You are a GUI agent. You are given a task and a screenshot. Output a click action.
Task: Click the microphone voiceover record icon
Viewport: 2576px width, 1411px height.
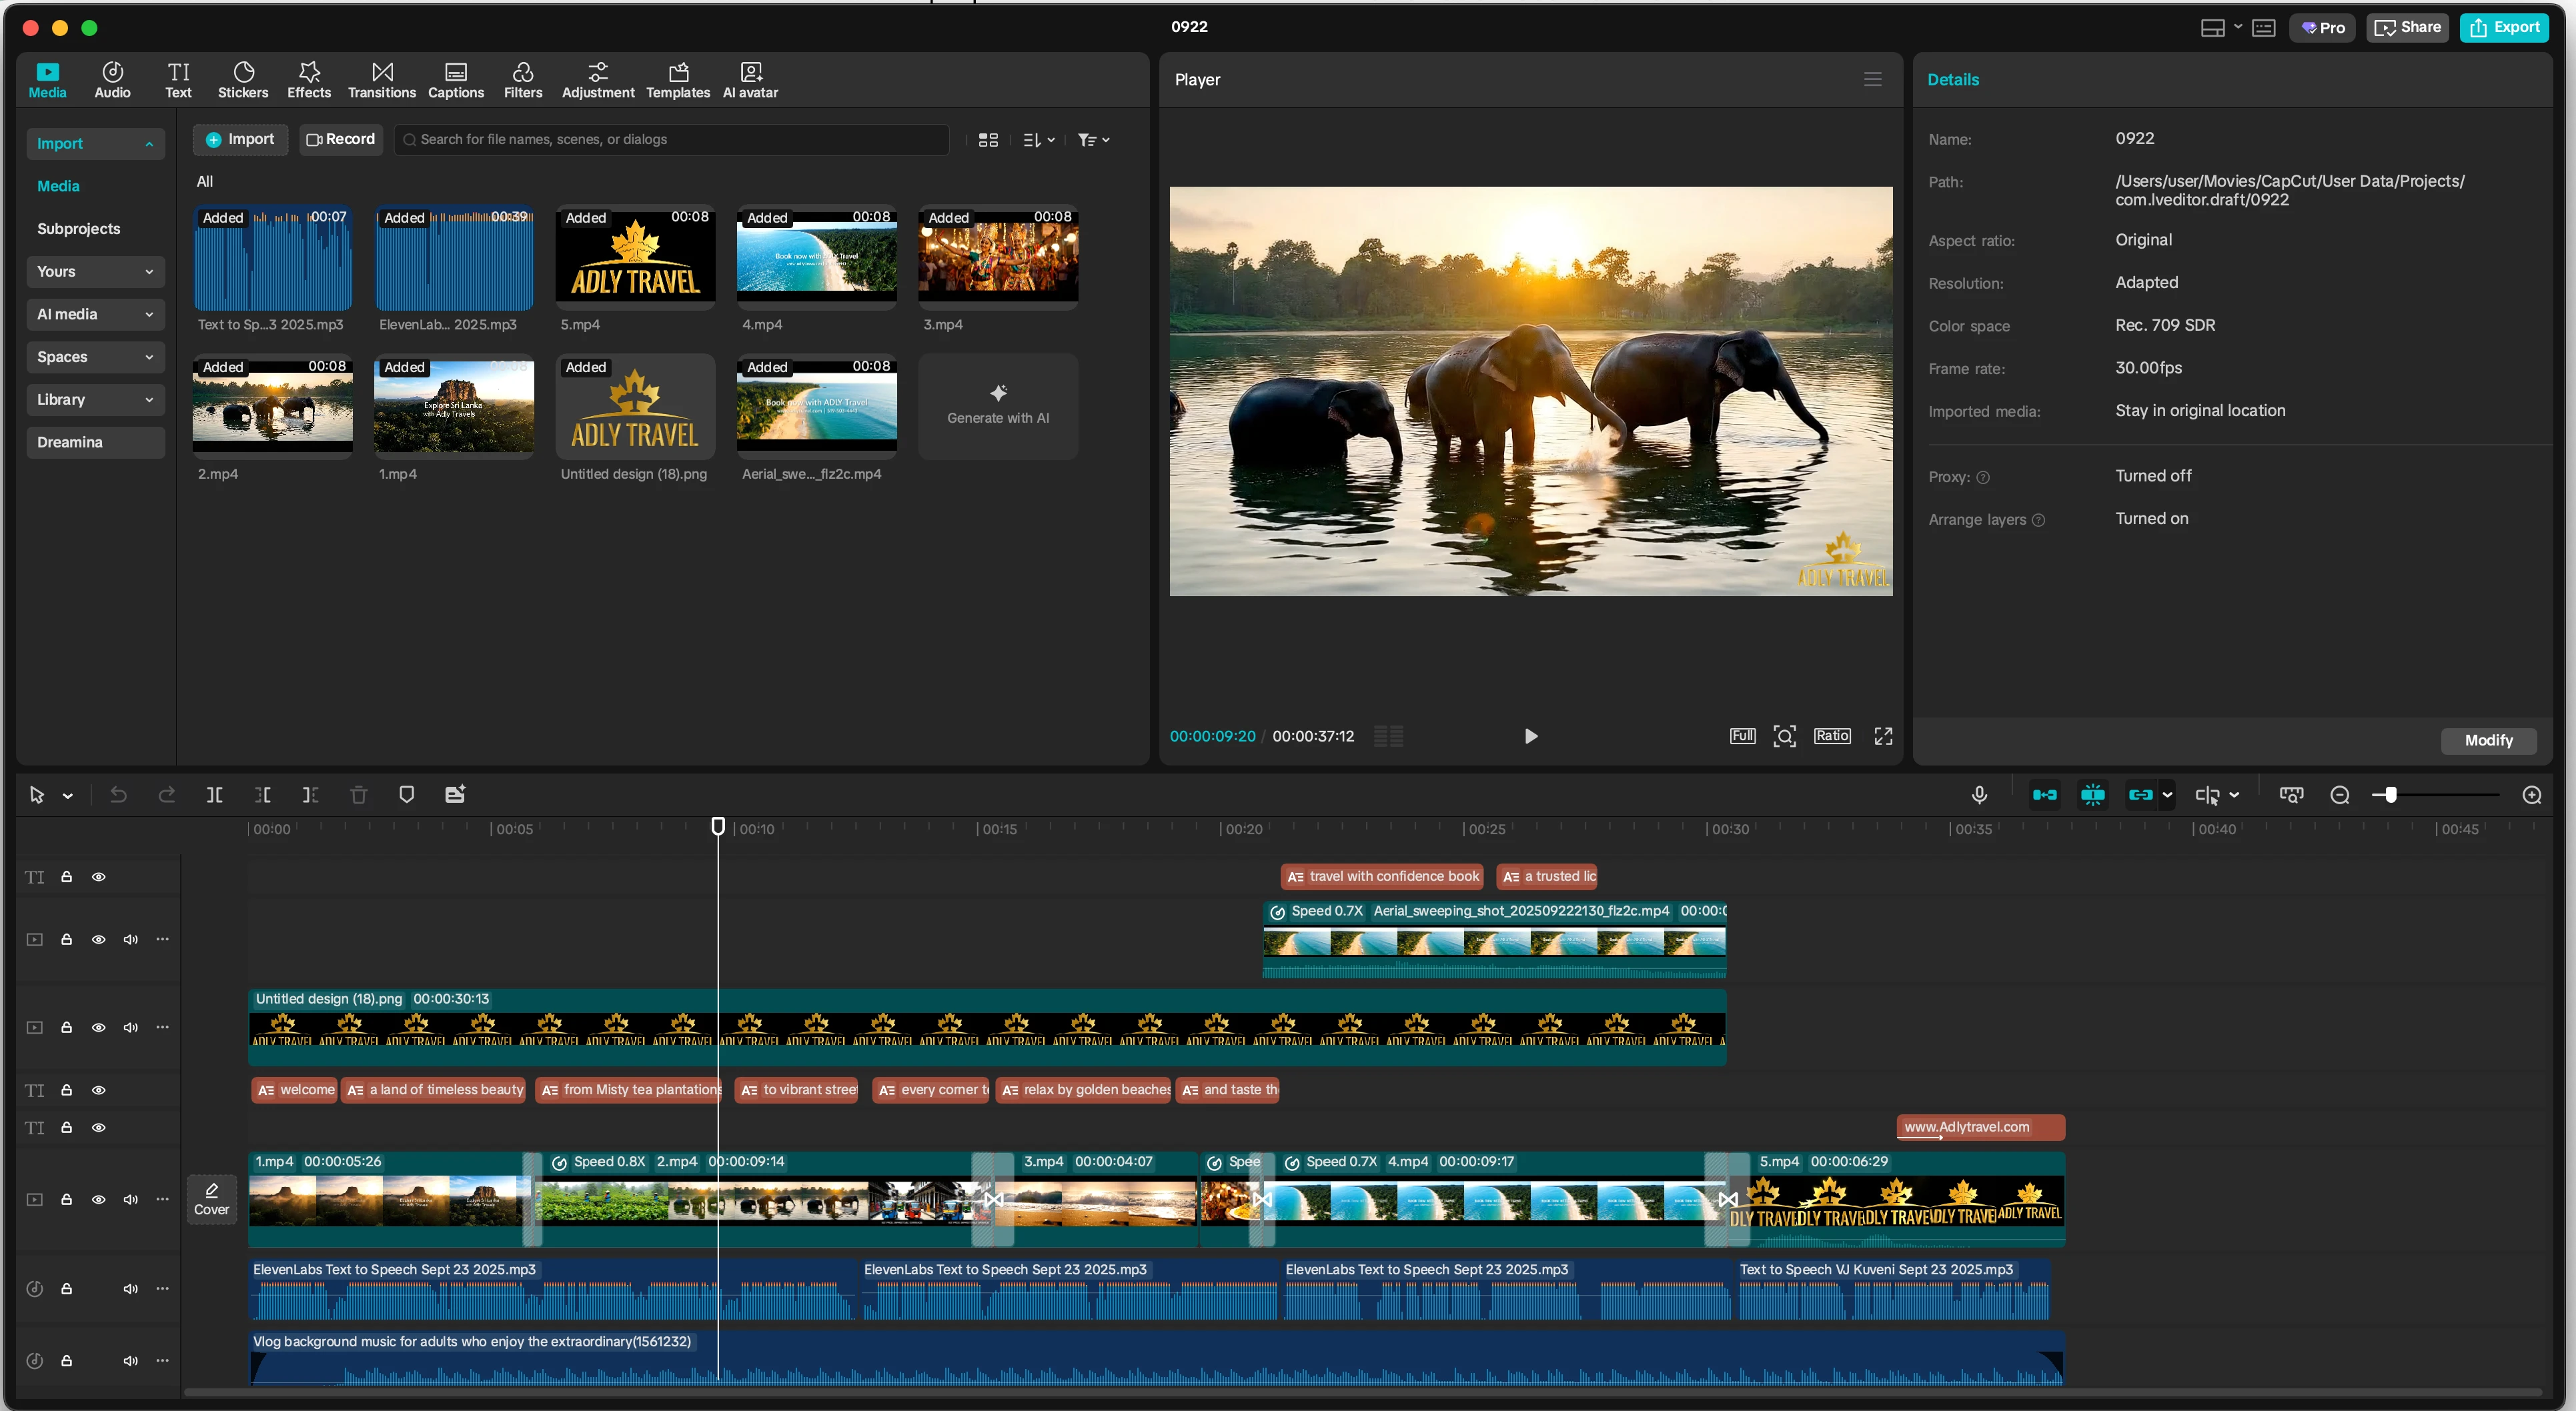[1978, 795]
